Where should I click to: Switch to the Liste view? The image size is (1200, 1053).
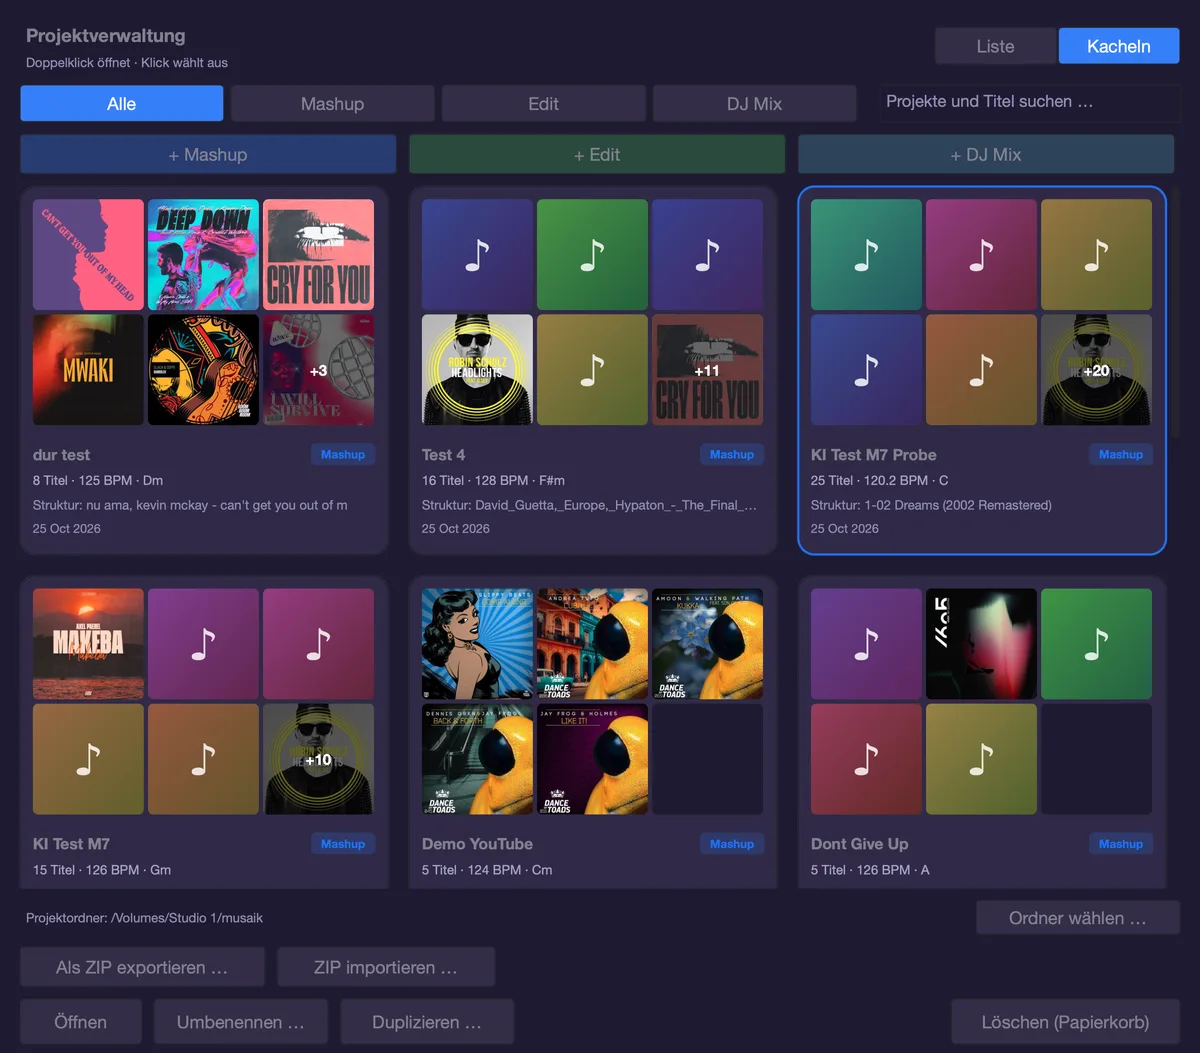(x=995, y=46)
